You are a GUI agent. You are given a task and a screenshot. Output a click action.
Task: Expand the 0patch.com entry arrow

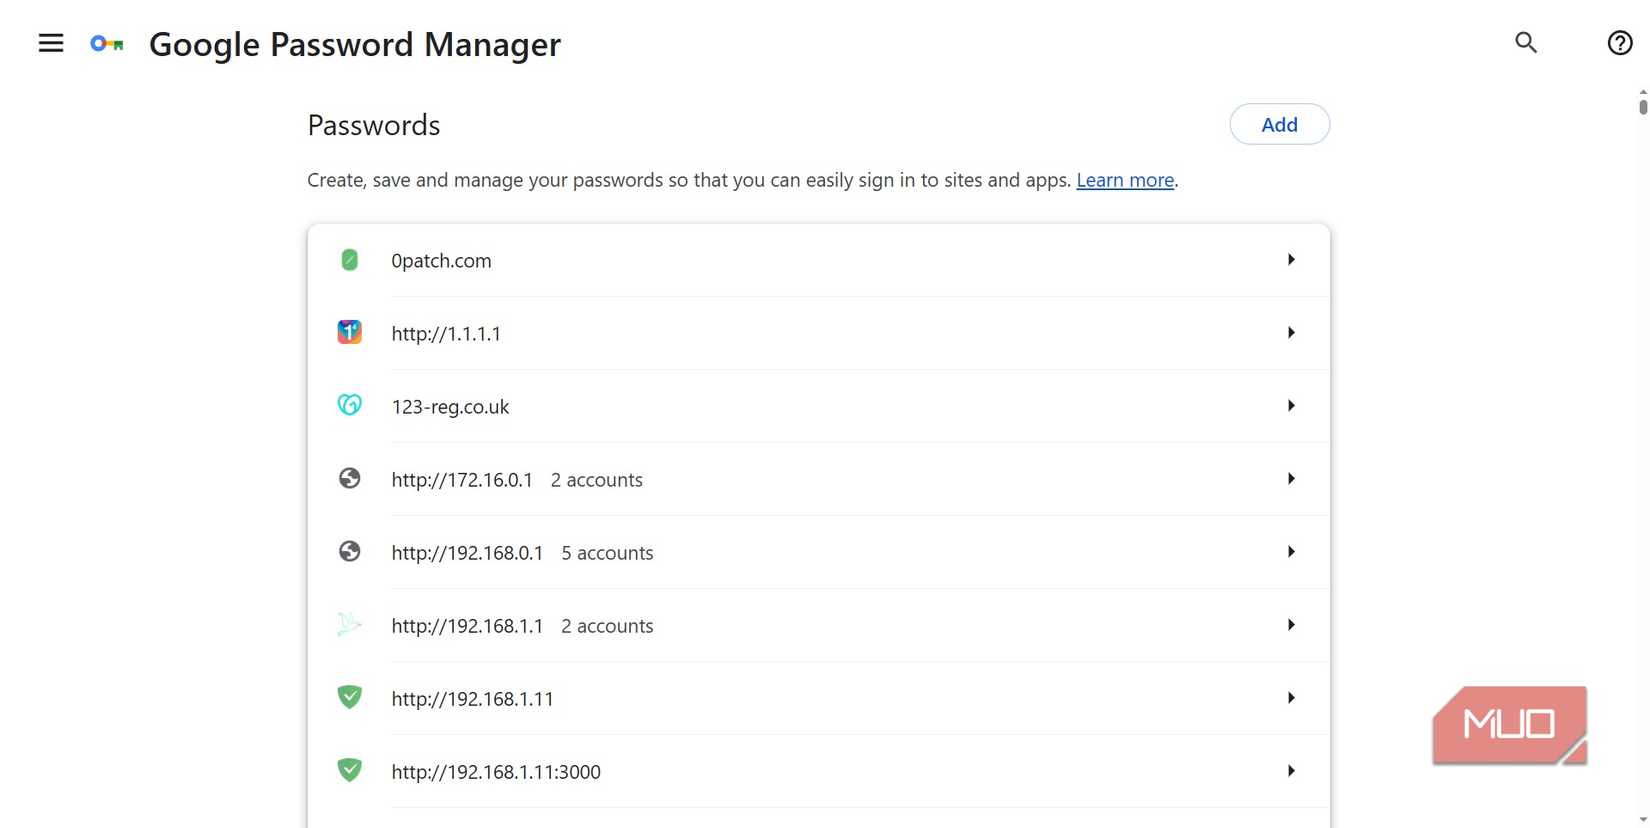pyautogui.click(x=1291, y=260)
